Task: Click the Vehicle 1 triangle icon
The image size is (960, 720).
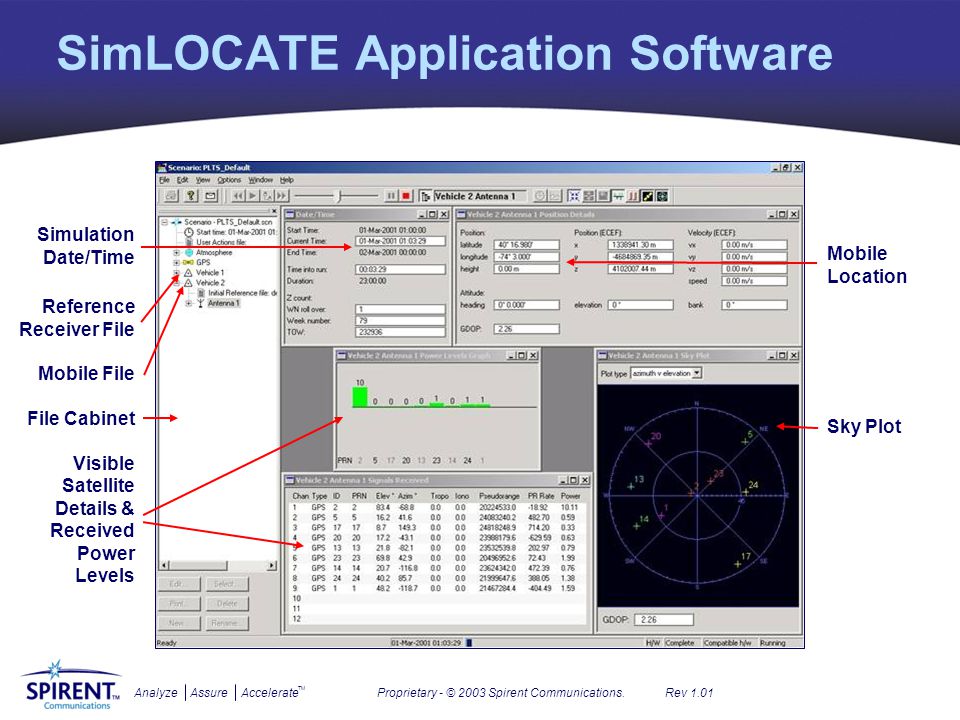Action: [x=189, y=272]
